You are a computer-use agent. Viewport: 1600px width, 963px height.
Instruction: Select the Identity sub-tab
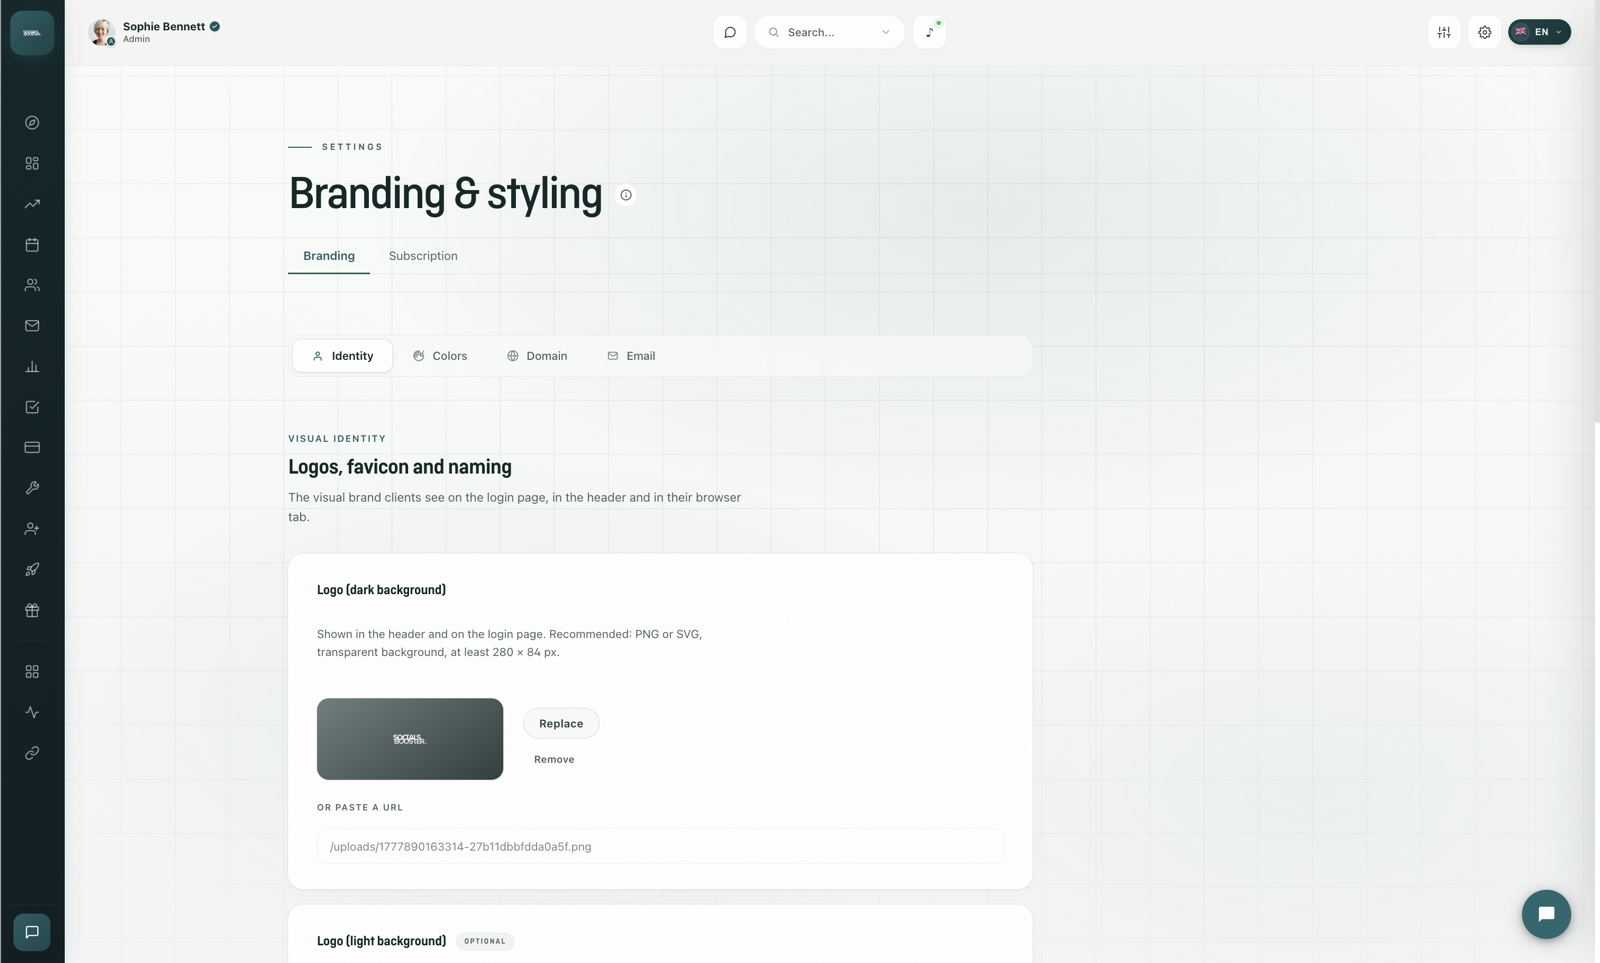pos(342,356)
